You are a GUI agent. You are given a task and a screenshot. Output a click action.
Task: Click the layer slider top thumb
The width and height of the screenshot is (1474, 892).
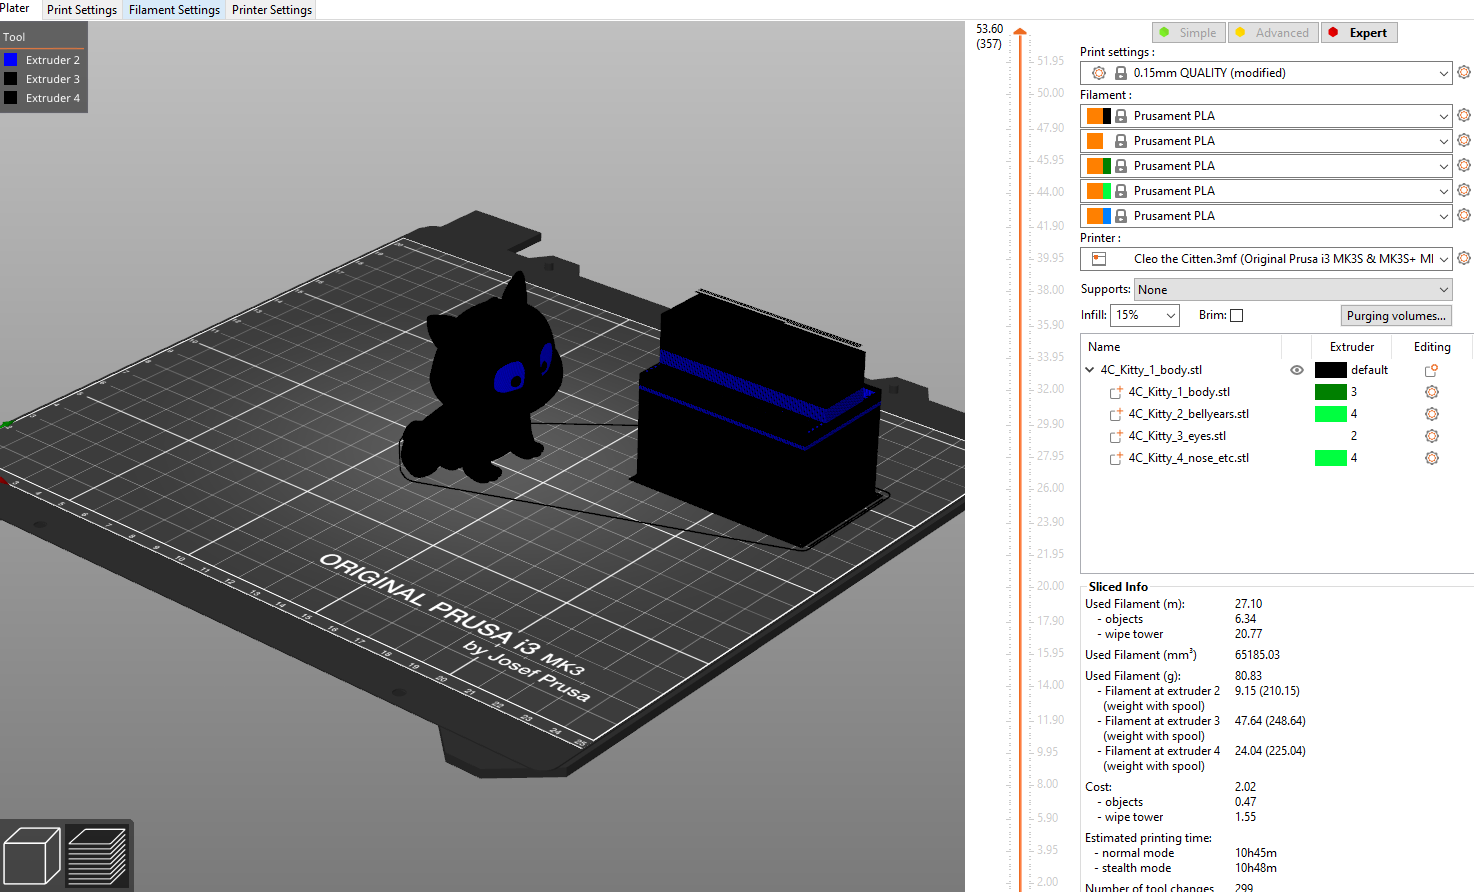coord(1020,33)
